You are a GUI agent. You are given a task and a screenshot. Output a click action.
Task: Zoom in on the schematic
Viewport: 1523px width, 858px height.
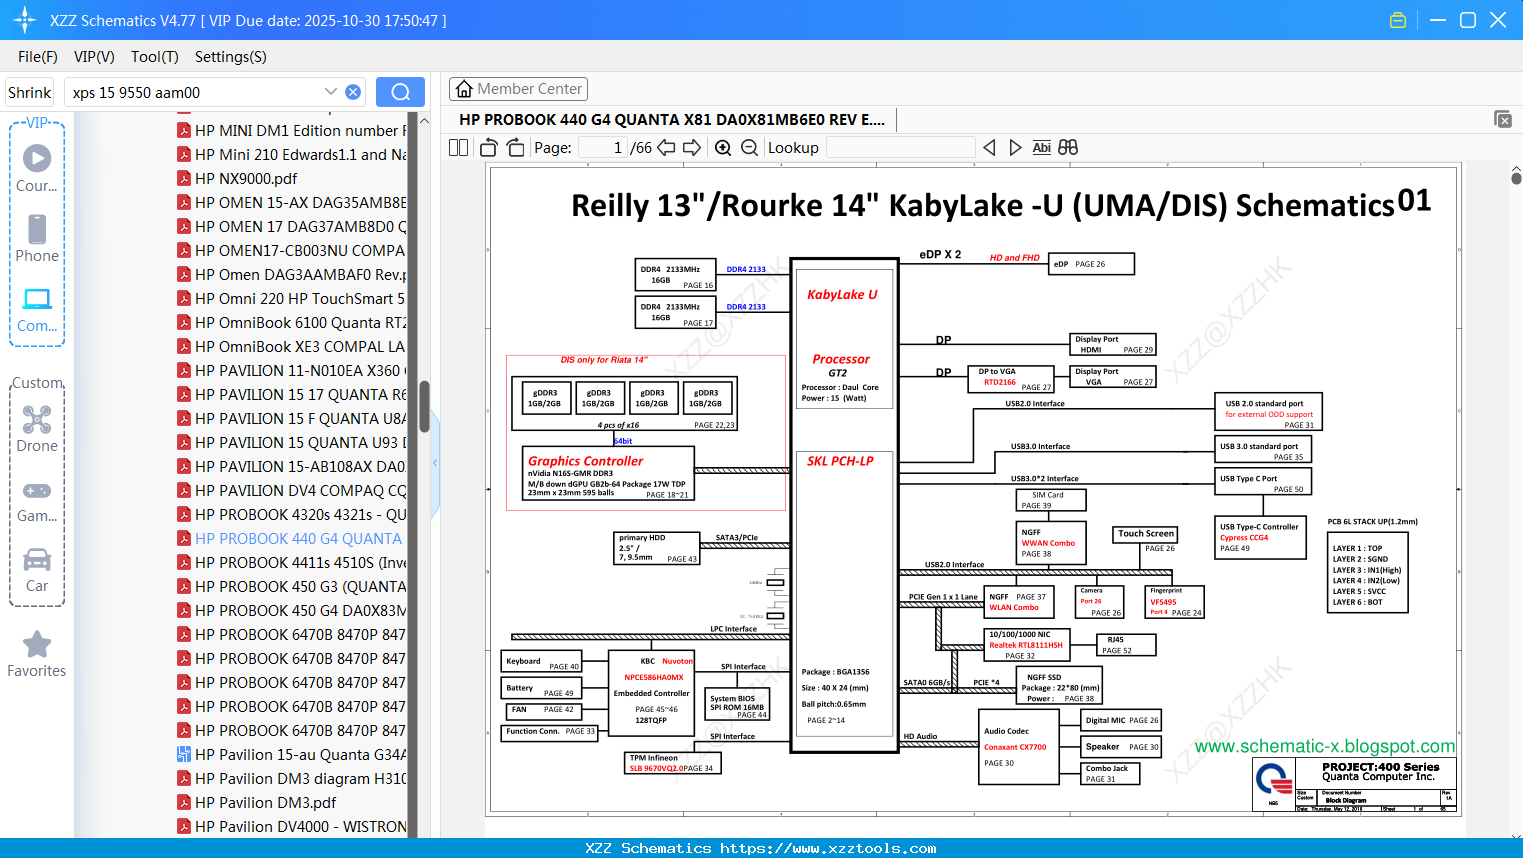pos(723,147)
